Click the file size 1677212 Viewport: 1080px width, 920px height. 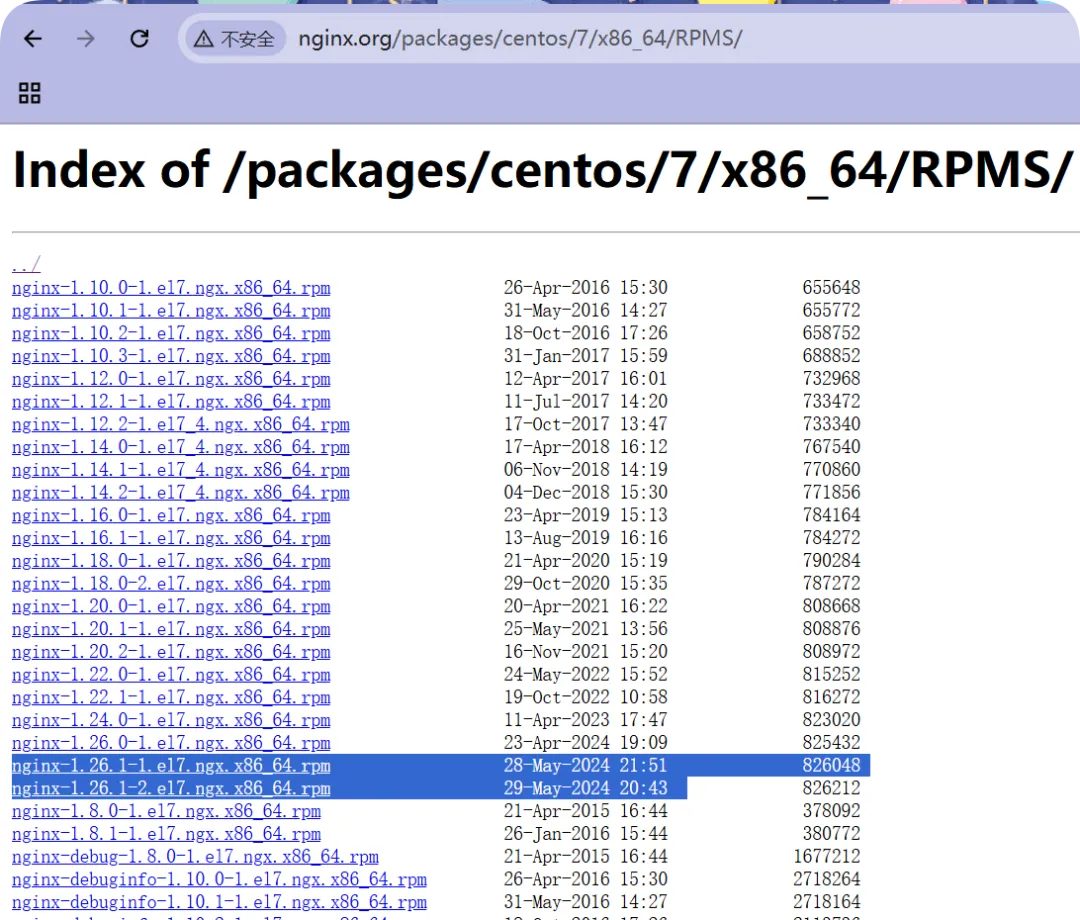pos(827,855)
